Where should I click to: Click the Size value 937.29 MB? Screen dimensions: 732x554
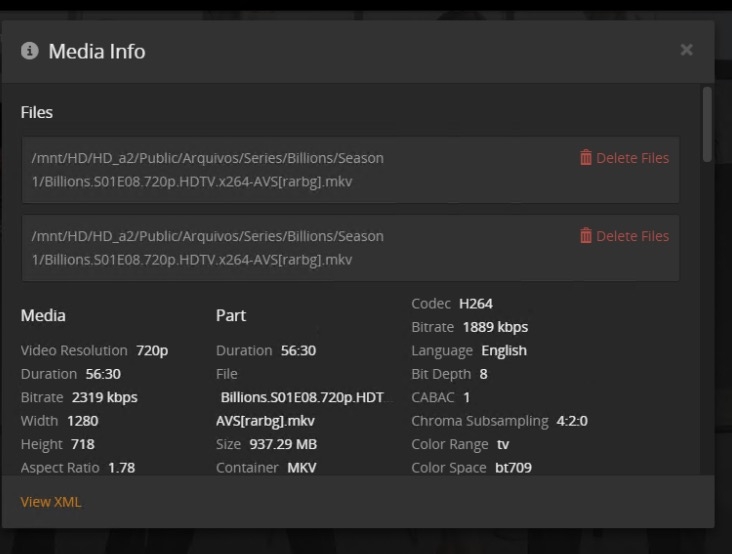283,444
